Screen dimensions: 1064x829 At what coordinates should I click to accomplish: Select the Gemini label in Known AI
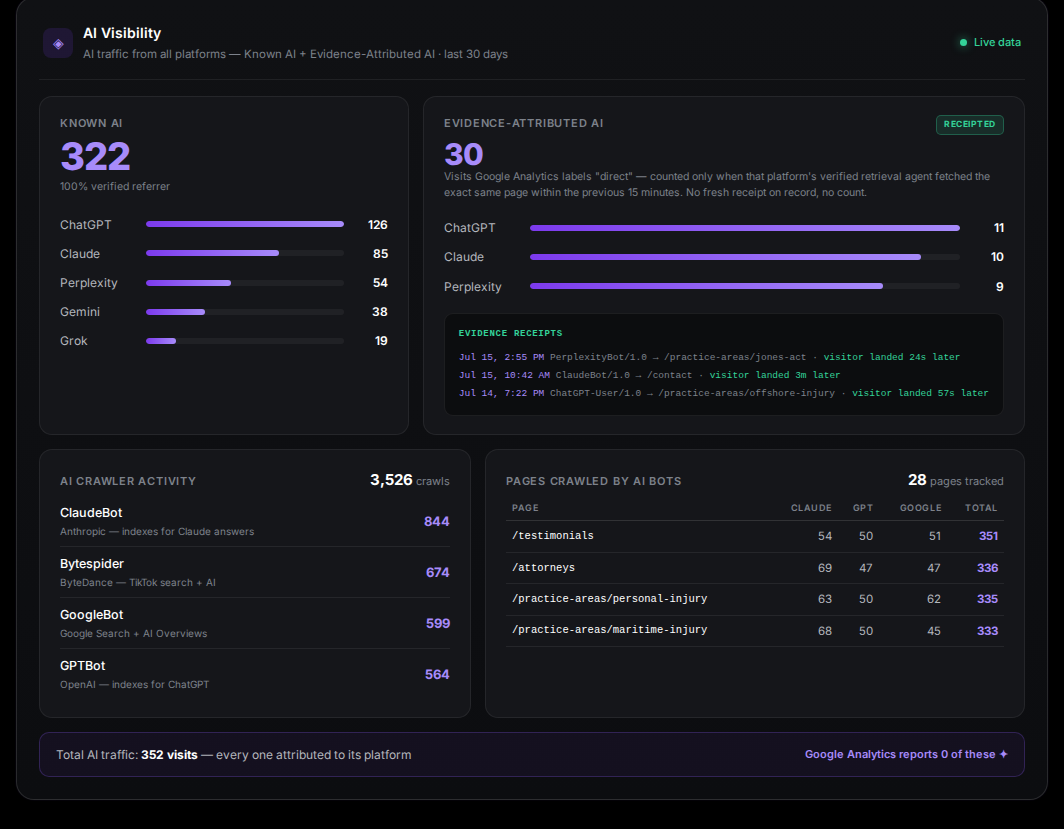tap(80, 312)
